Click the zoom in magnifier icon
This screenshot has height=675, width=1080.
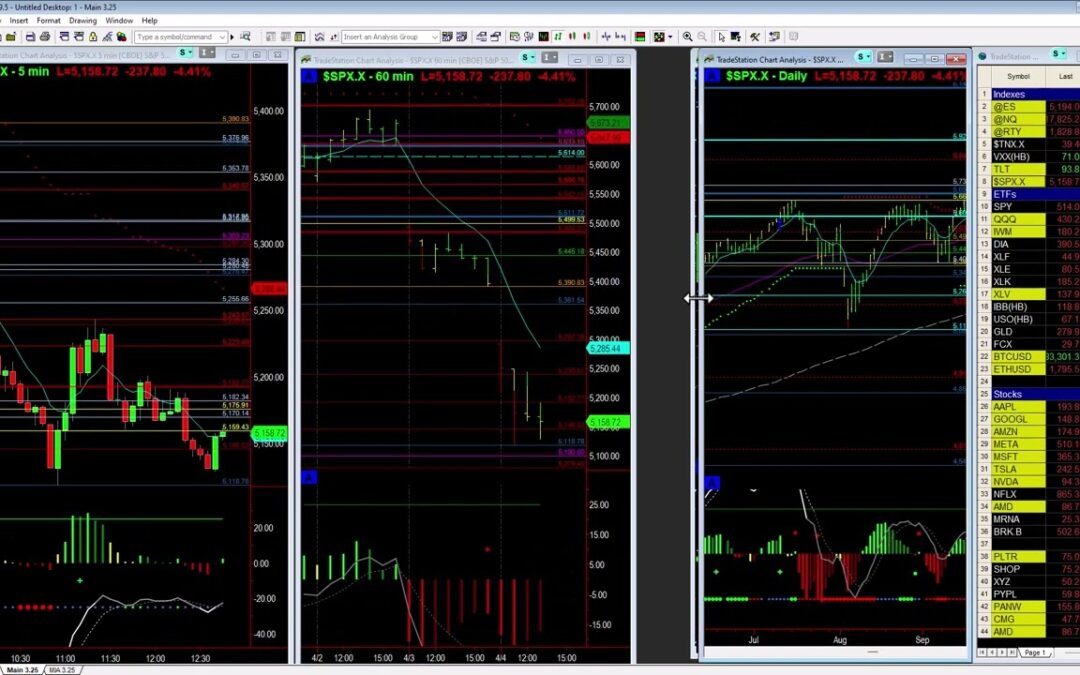[x=688, y=37]
